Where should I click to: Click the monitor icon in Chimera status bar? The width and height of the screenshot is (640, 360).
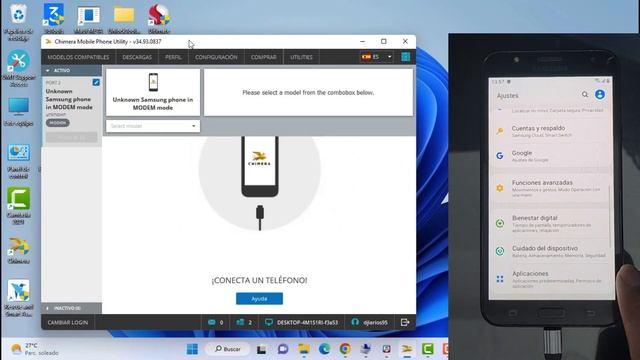click(x=269, y=322)
